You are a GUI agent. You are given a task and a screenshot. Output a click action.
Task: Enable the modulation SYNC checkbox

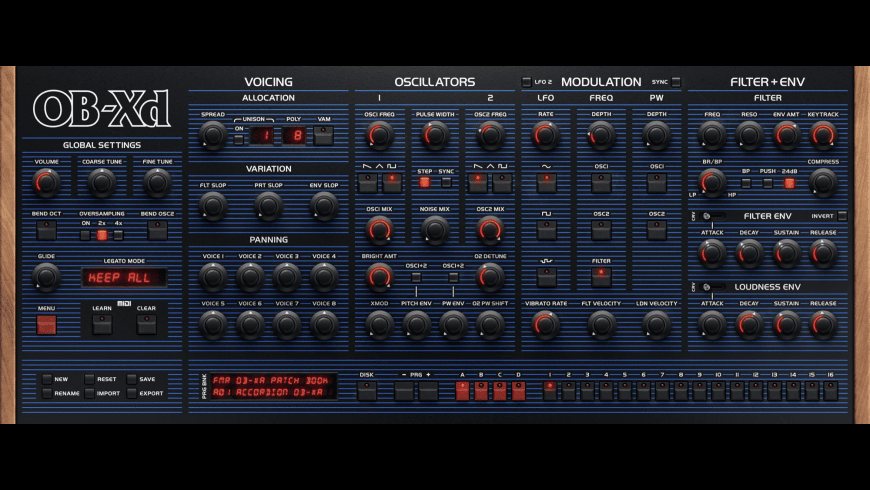click(x=676, y=82)
